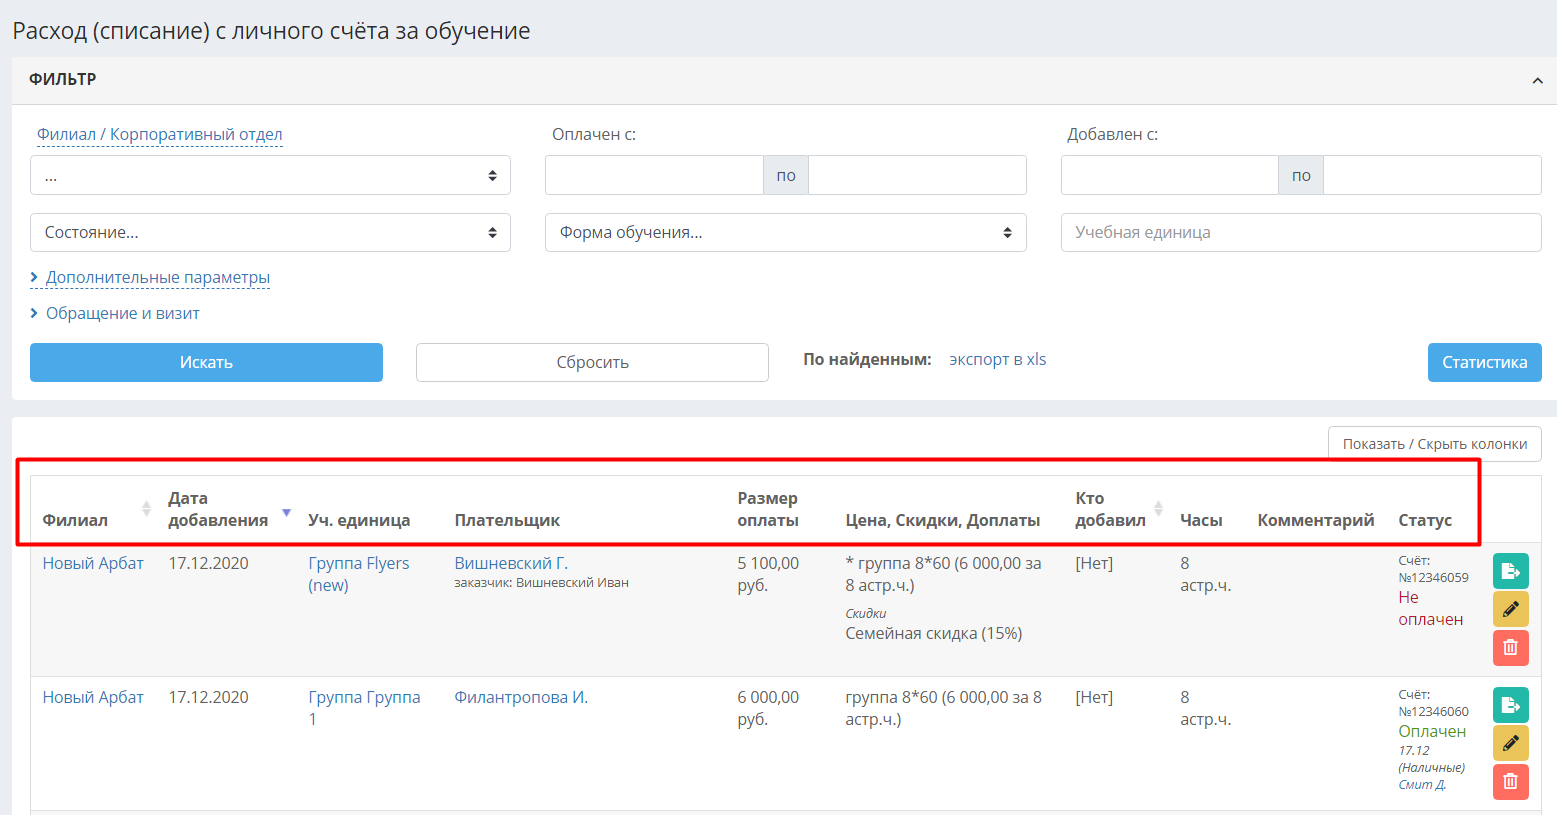This screenshot has height=815, width=1557.
Task: Click Оплачен status text
Action: (x=1432, y=731)
